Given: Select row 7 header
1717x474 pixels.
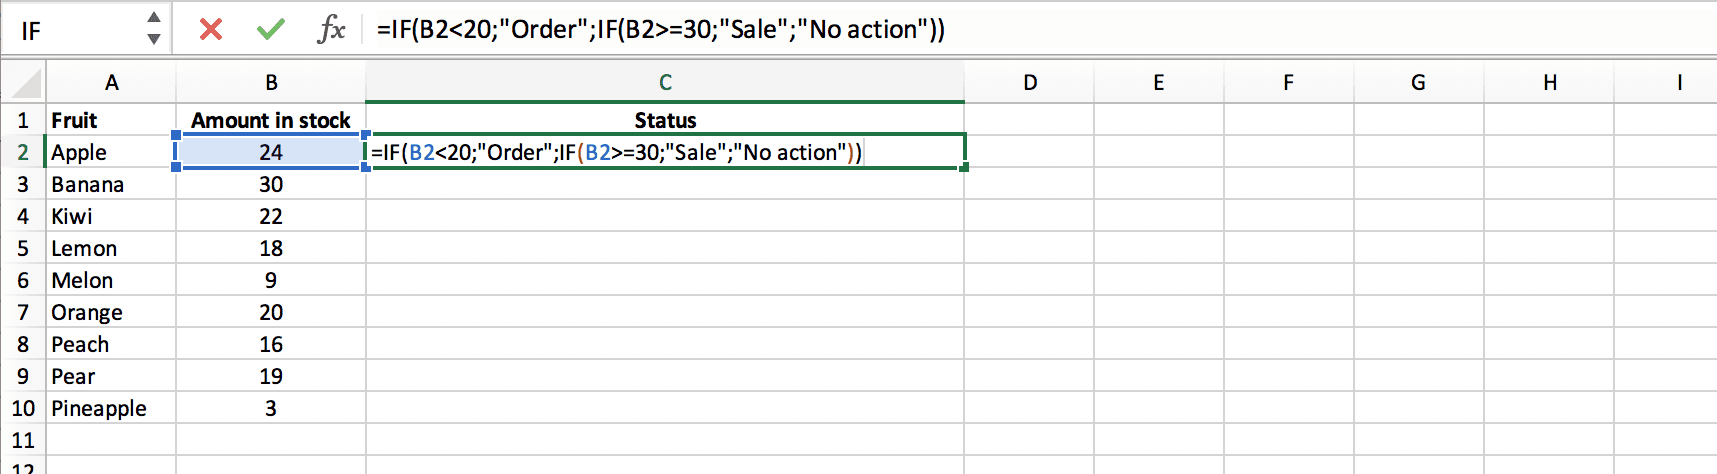Looking at the screenshot, I should tap(23, 312).
